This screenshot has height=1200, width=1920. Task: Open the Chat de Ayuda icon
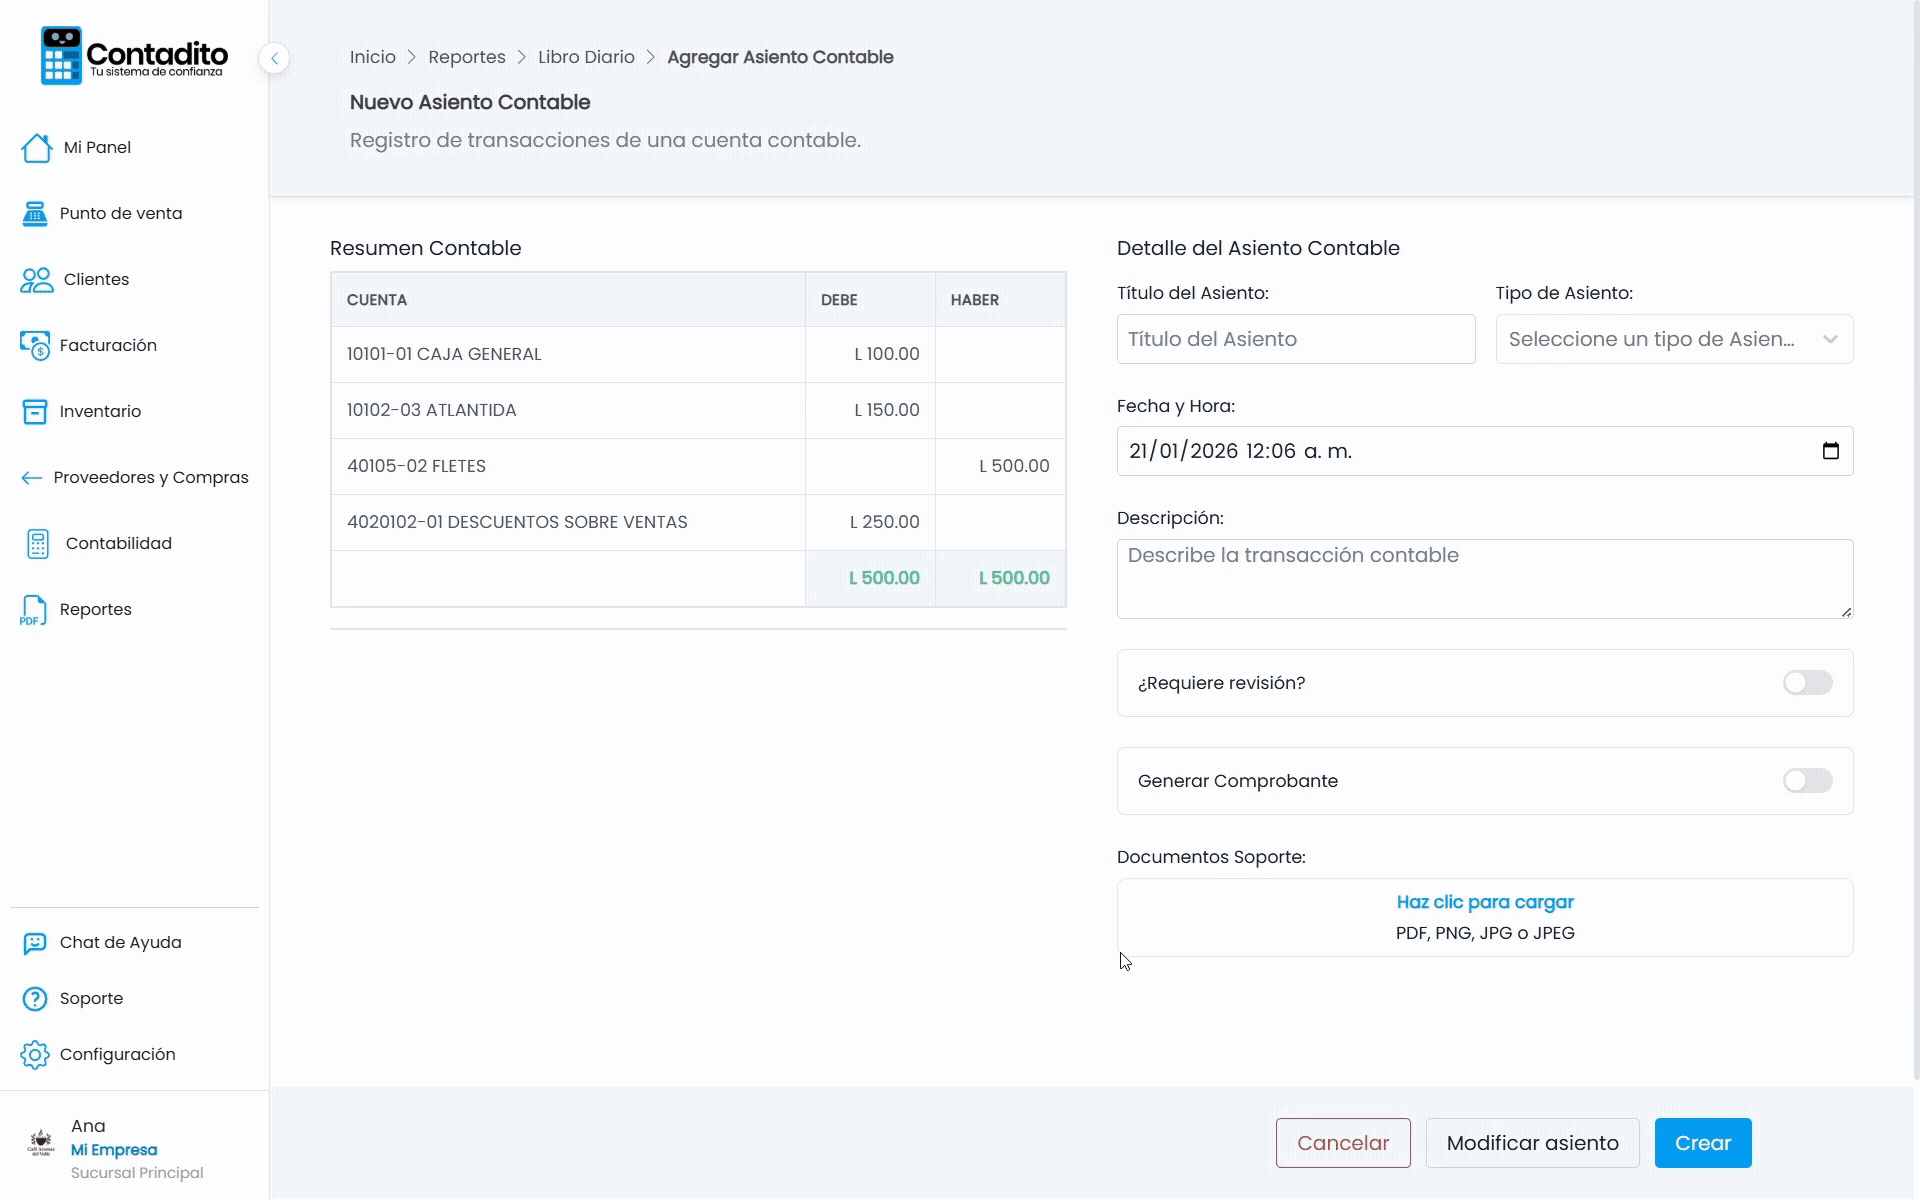click(35, 943)
